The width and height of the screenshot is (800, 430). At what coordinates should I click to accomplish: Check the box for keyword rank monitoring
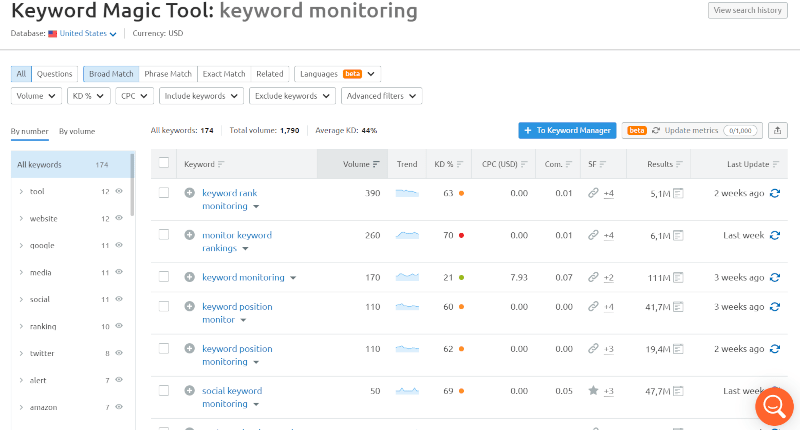tap(164, 192)
